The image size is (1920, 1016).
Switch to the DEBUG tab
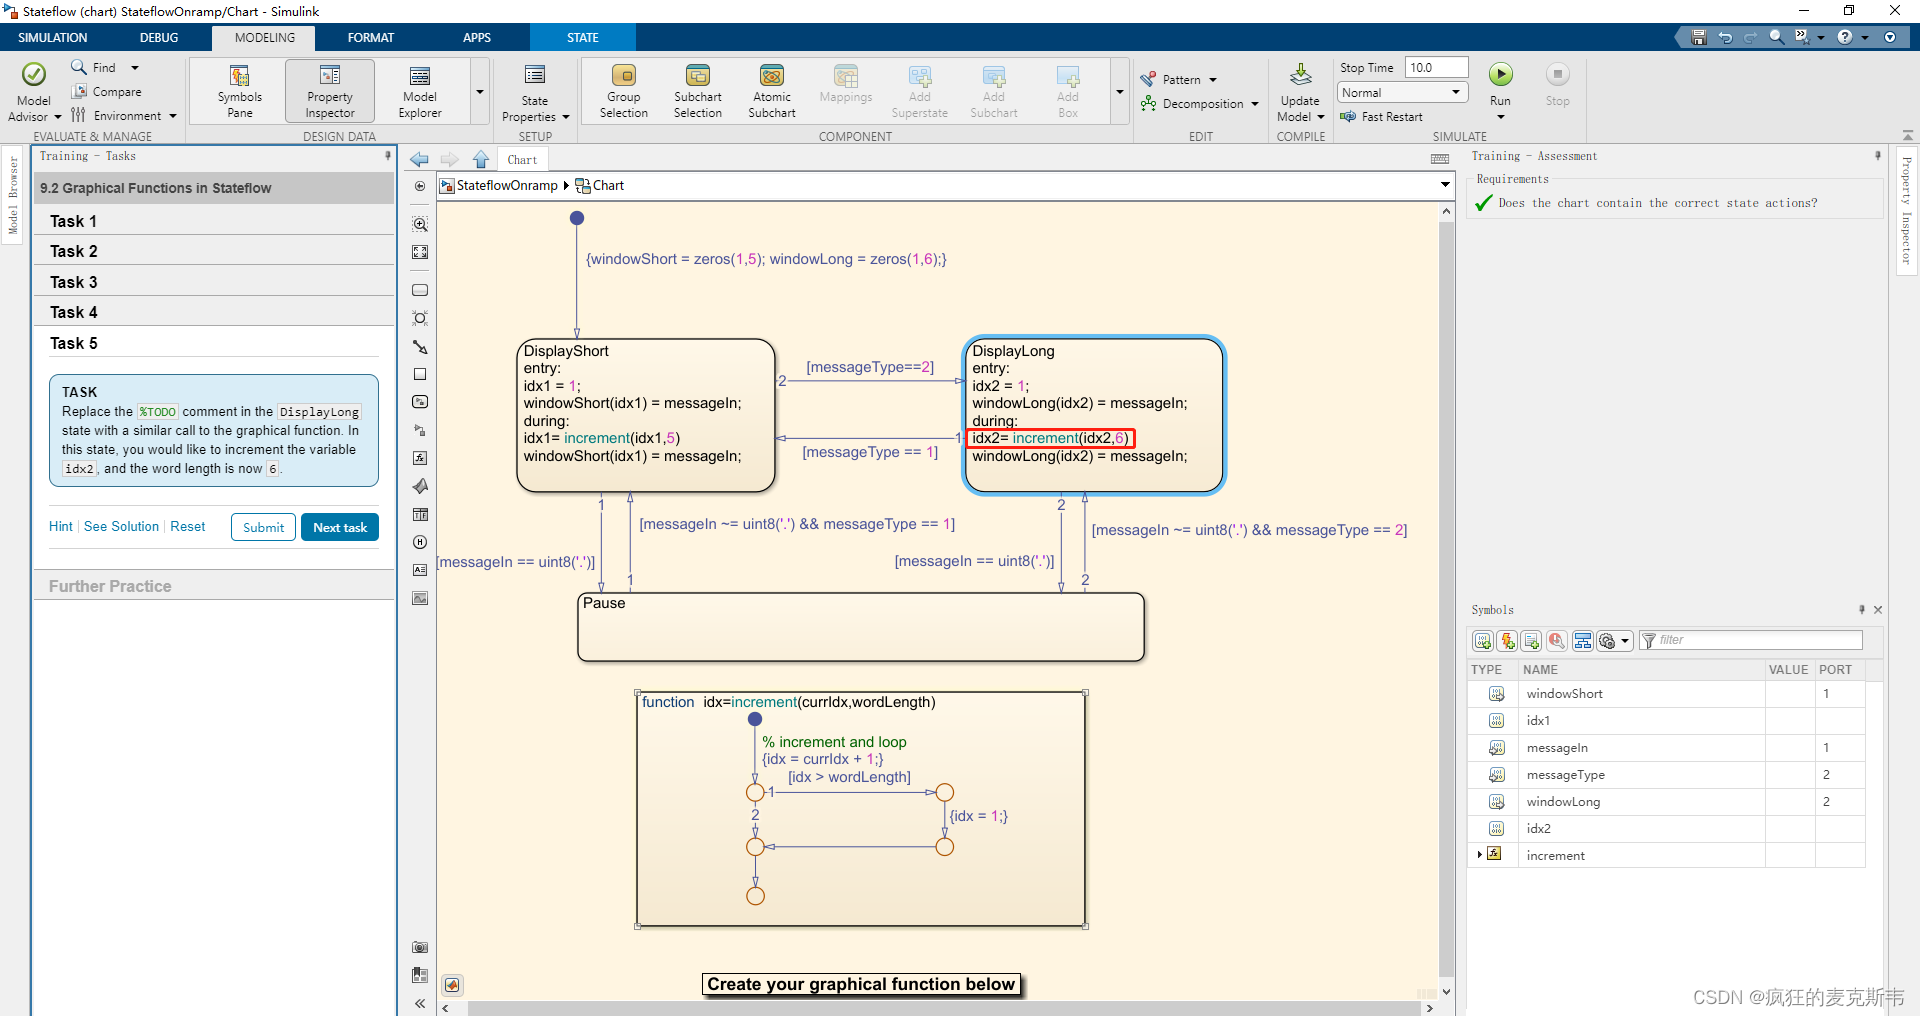point(159,38)
